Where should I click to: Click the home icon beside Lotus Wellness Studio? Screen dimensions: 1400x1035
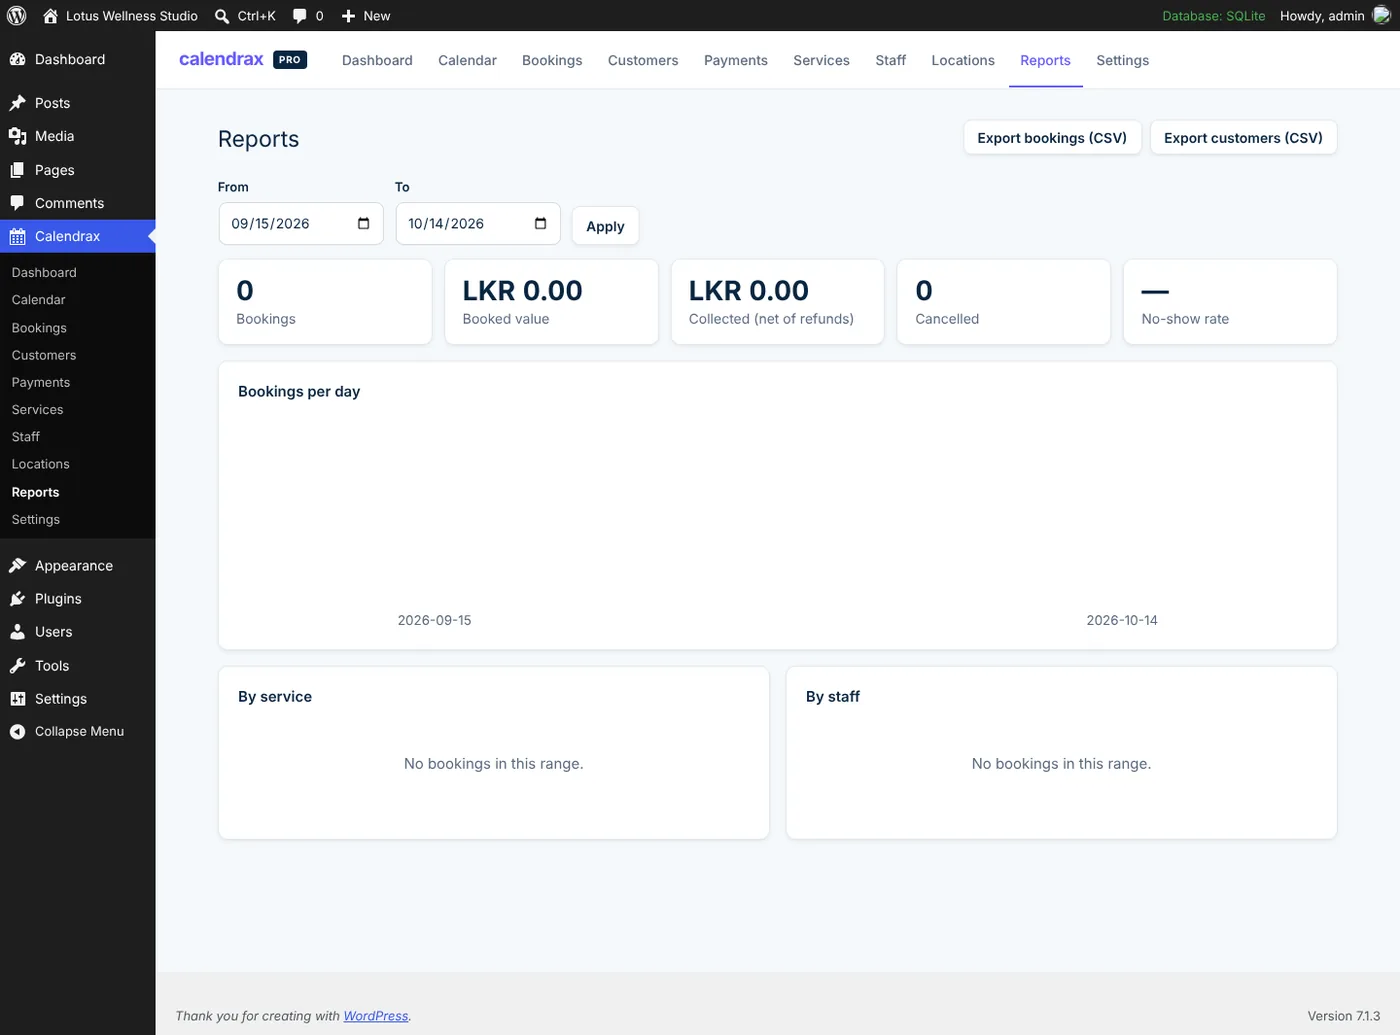tap(50, 16)
